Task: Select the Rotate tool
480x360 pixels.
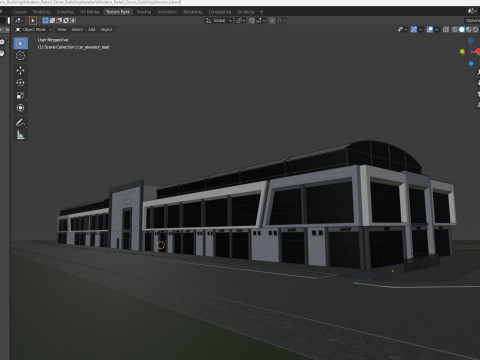Action: coord(21,83)
